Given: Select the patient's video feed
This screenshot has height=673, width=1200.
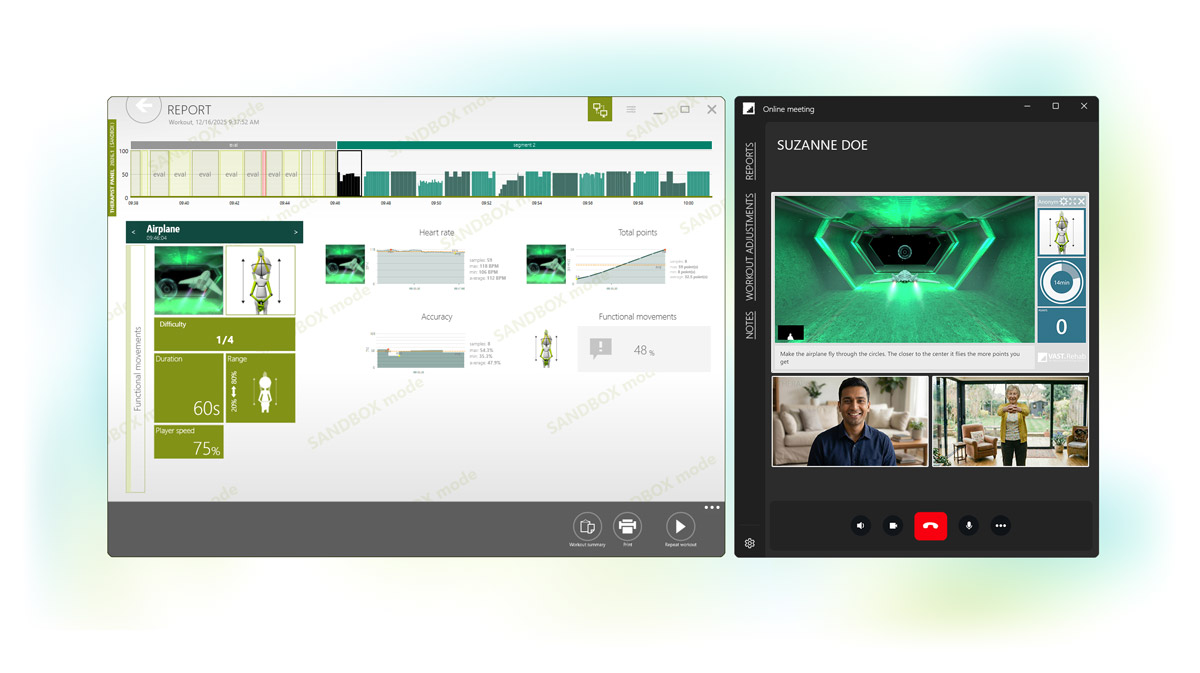Looking at the screenshot, I should 1010,421.
